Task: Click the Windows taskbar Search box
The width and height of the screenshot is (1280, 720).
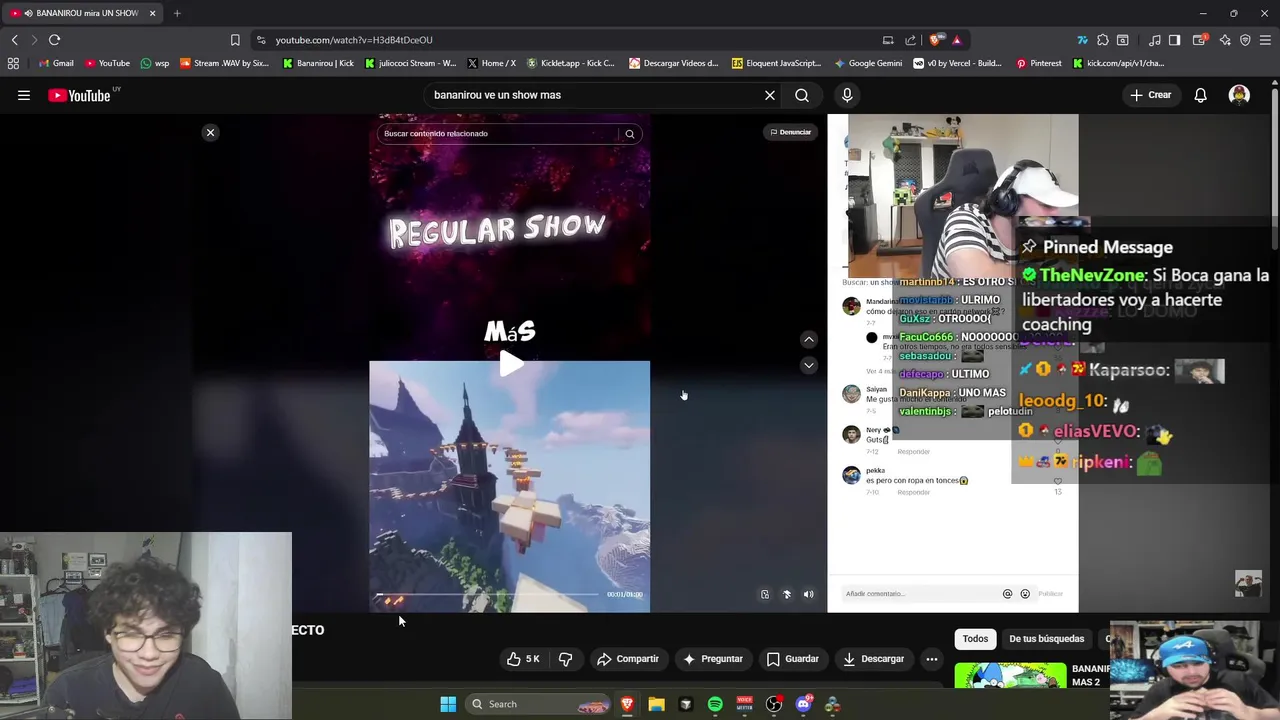Action: pos(540,704)
